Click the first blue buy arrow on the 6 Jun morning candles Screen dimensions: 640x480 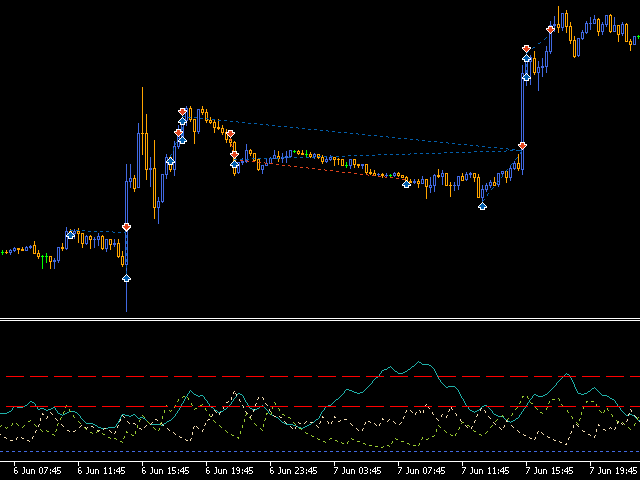(70, 235)
